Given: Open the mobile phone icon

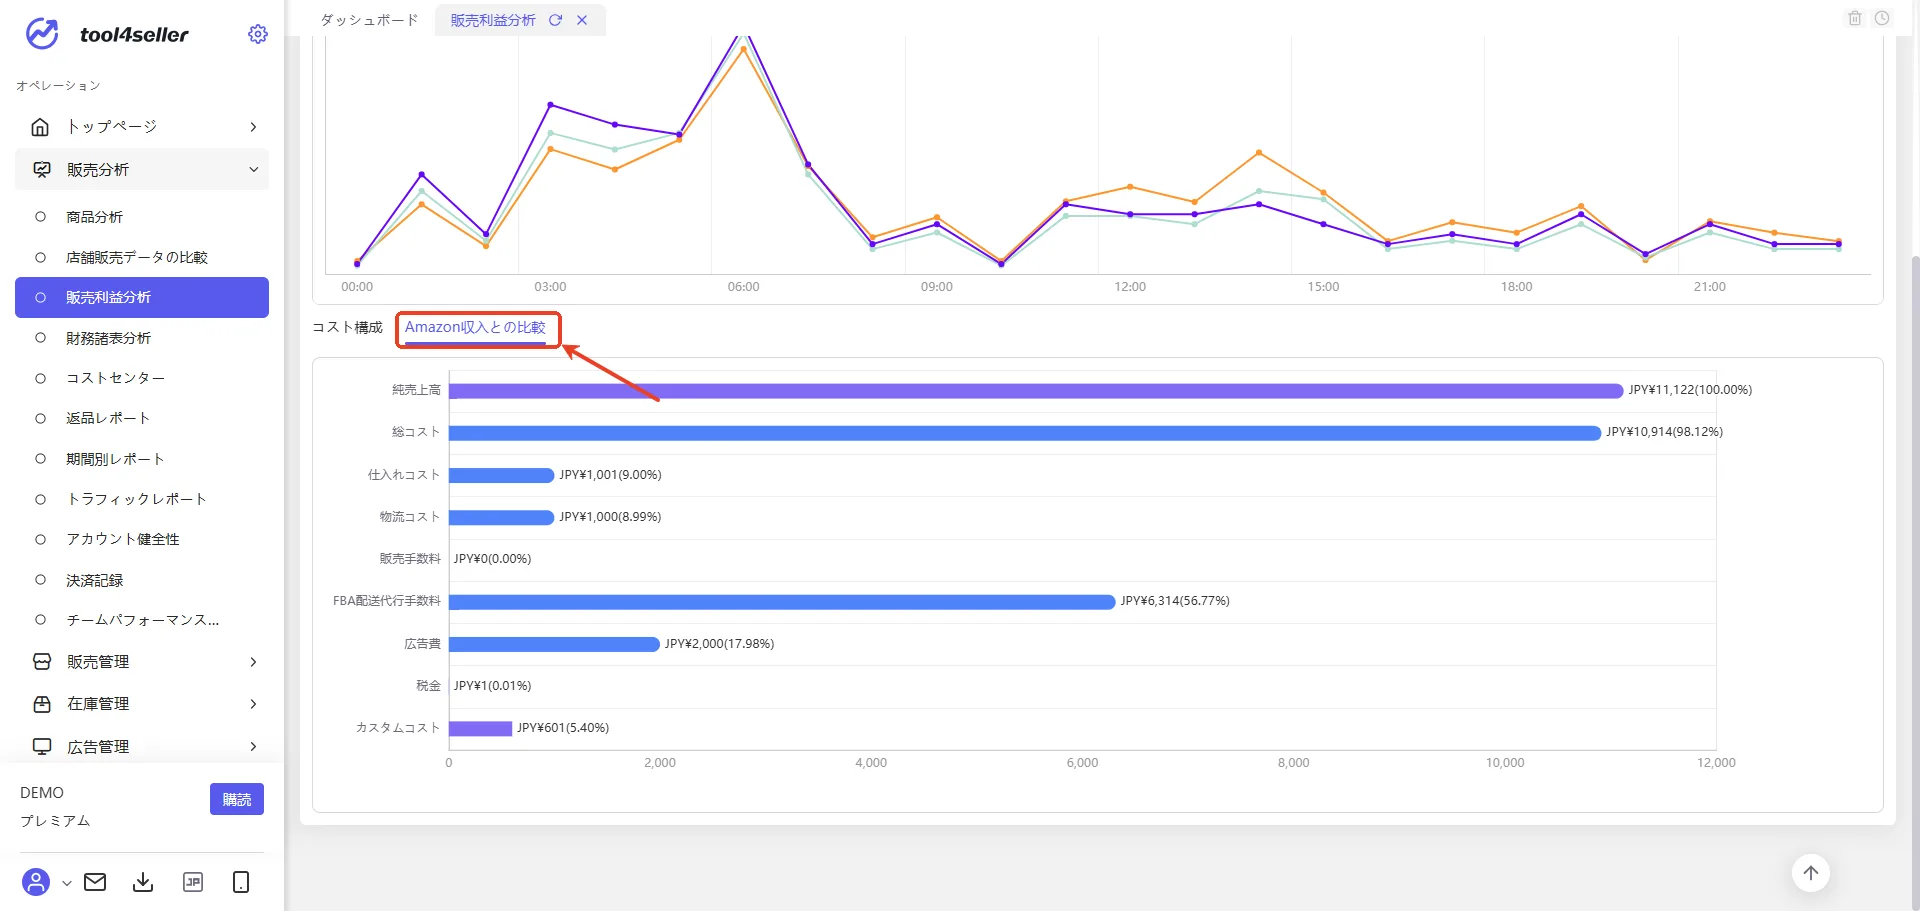Looking at the screenshot, I should coord(241,882).
